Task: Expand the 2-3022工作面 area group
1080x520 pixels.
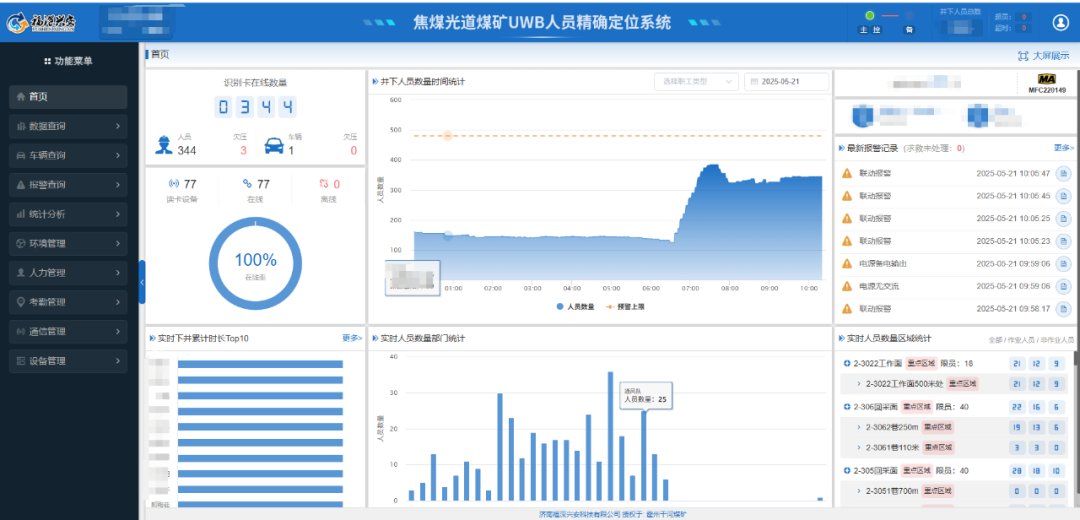Action: point(847,363)
